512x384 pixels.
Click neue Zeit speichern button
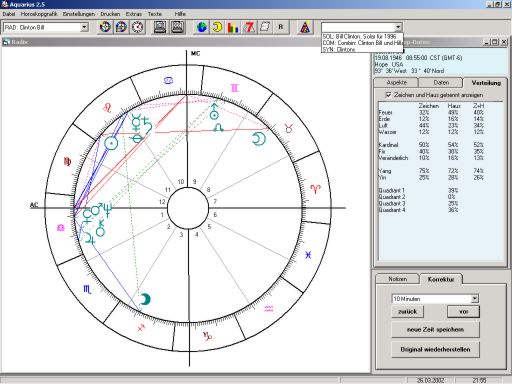[435, 329]
